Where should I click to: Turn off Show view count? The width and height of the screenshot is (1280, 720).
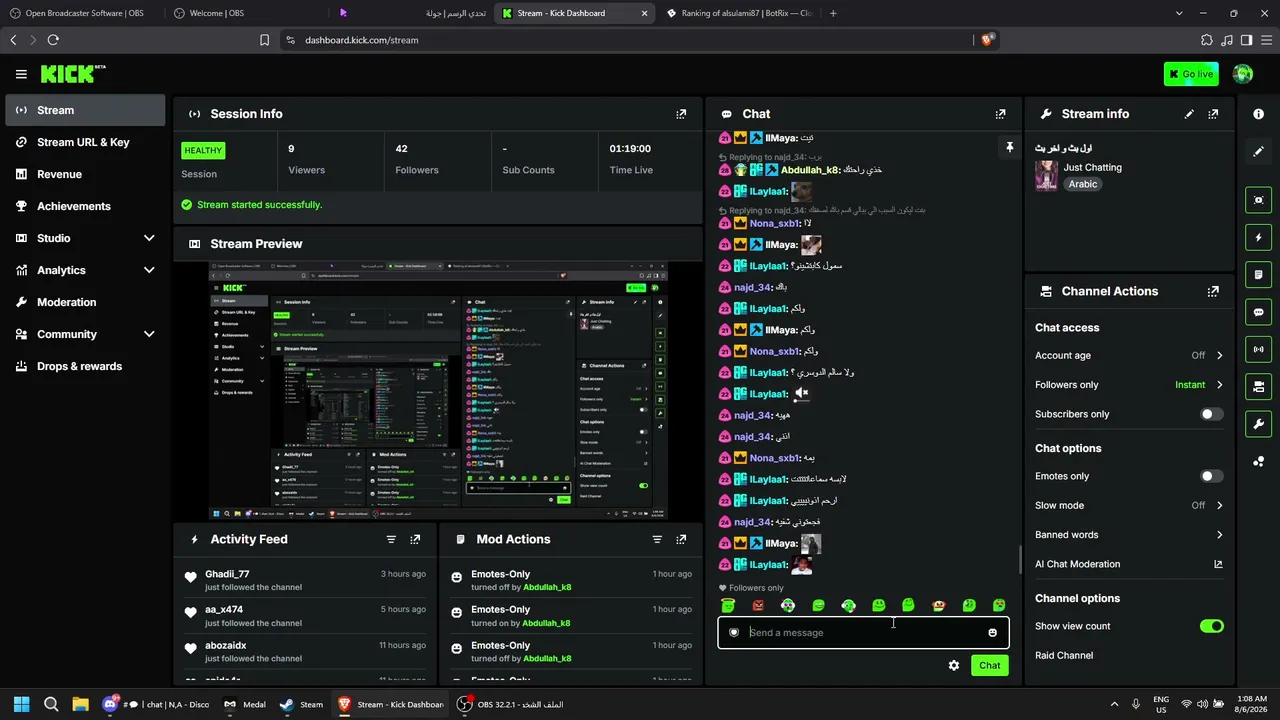1211,626
